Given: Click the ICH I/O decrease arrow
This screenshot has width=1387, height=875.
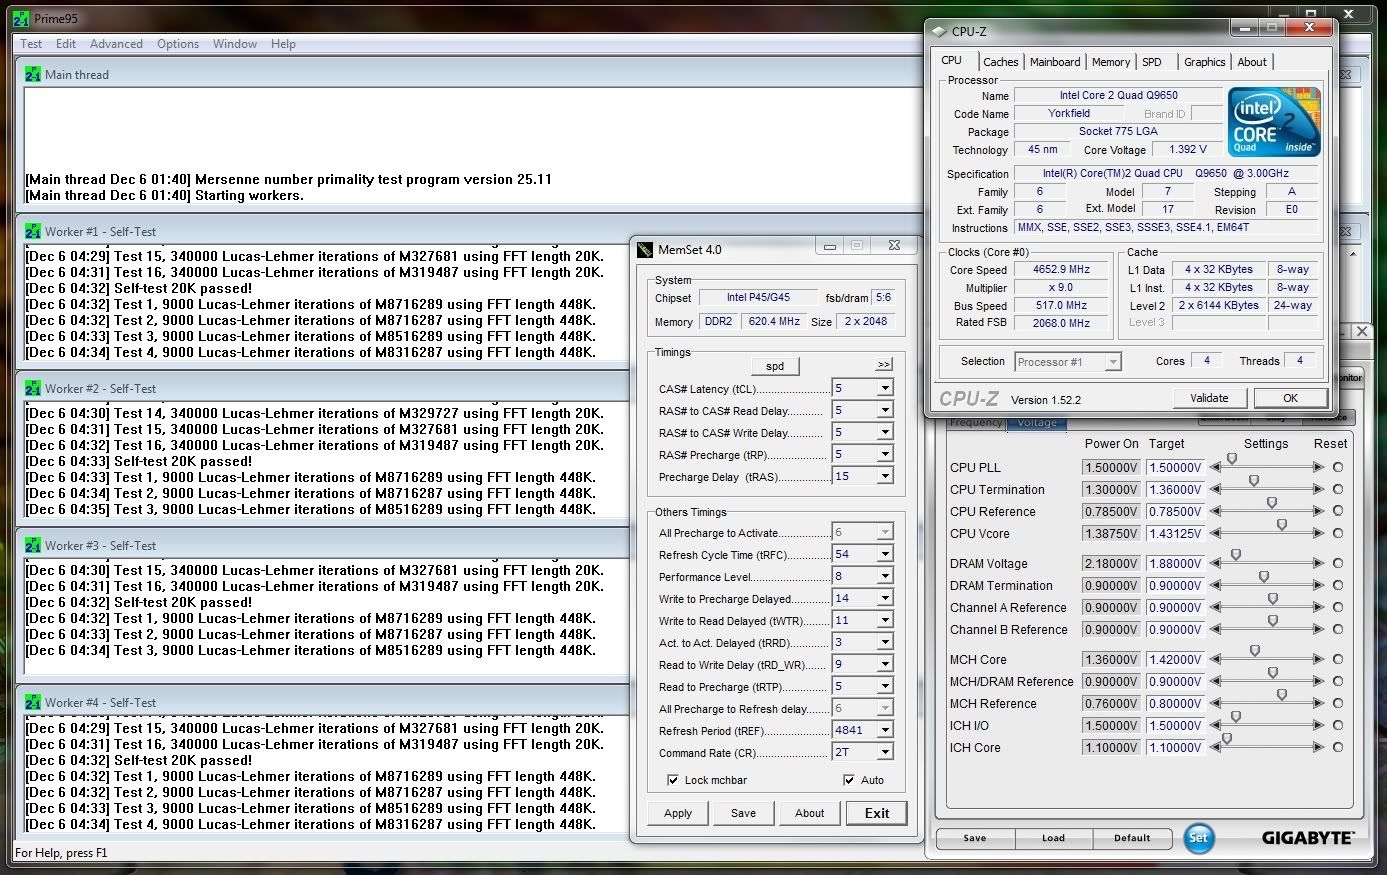Looking at the screenshot, I should [1215, 725].
